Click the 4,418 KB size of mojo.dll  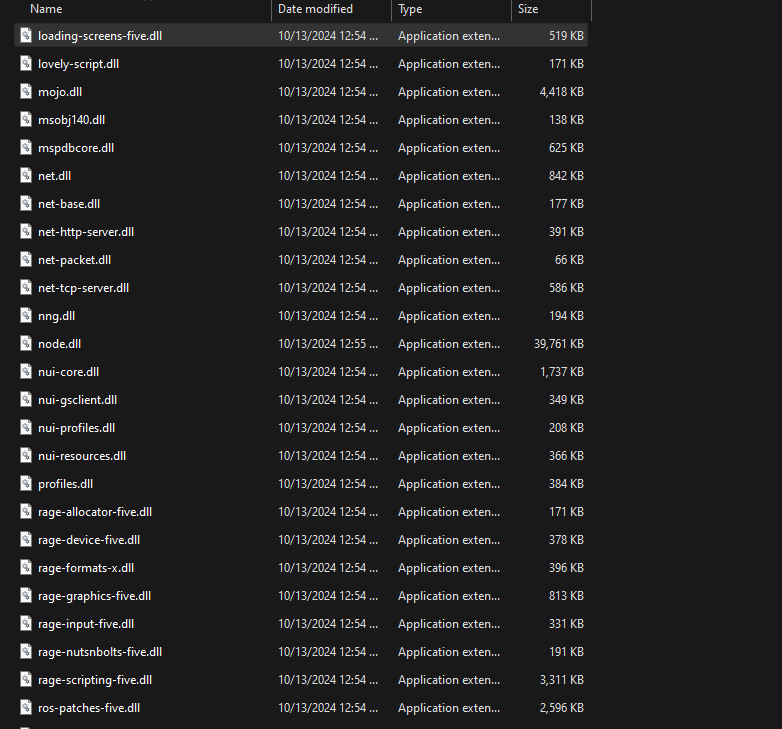point(562,92)
